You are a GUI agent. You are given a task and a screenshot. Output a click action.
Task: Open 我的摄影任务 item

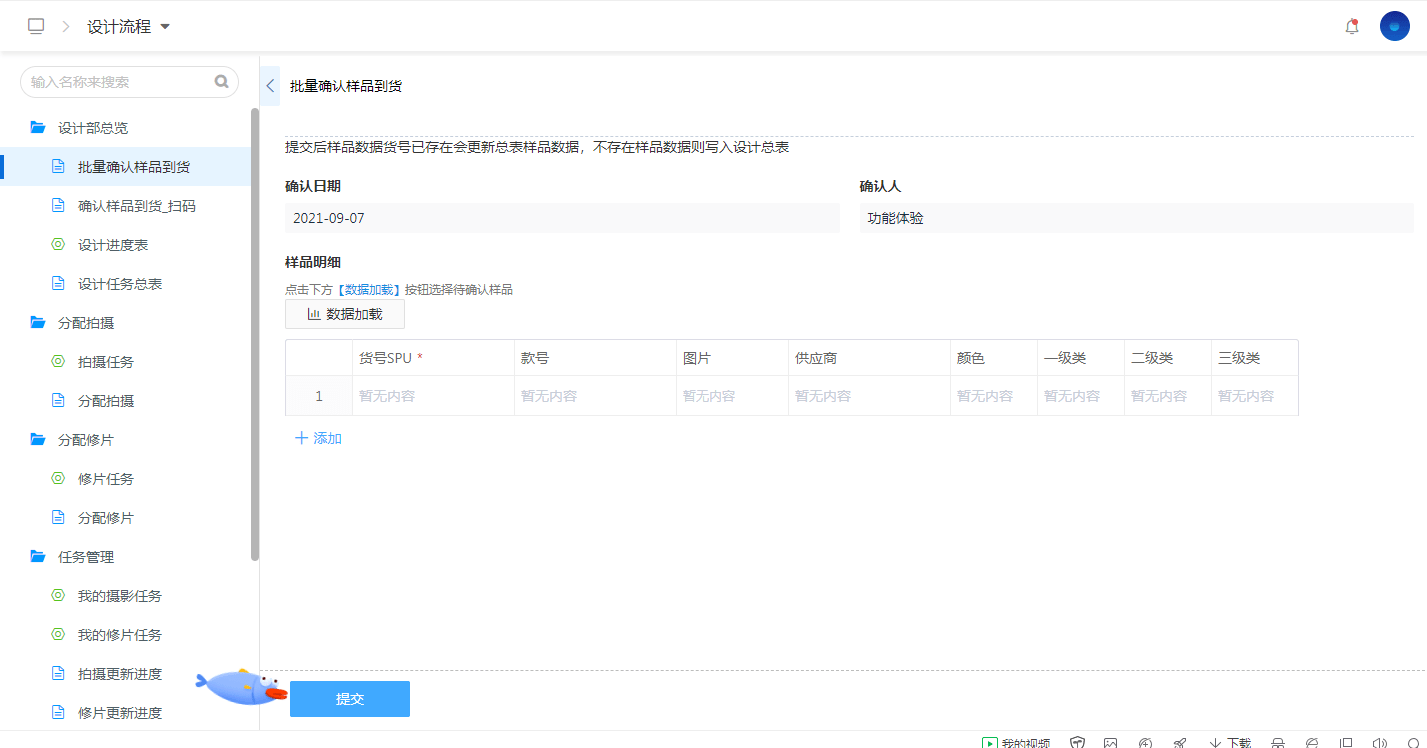[119, 596]
